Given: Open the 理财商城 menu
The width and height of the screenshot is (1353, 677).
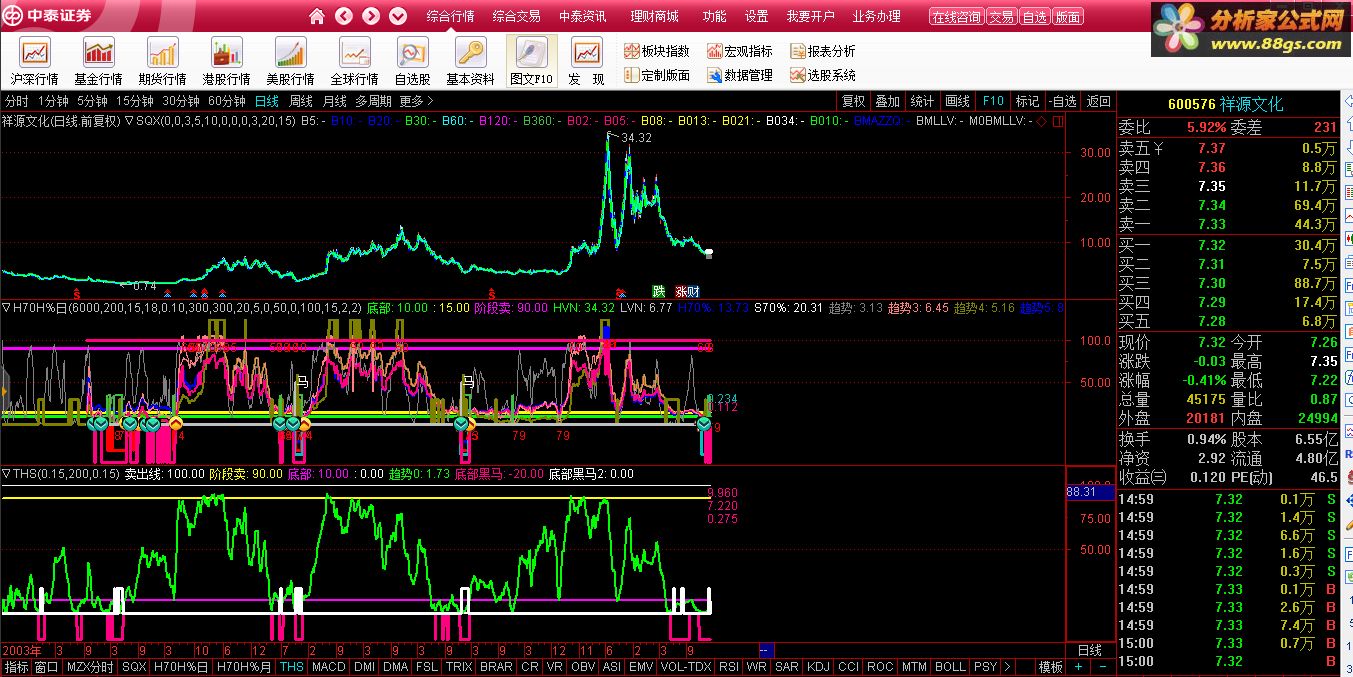Looking at the screenshot, I should pyautogui.click(x=655, y=16).
